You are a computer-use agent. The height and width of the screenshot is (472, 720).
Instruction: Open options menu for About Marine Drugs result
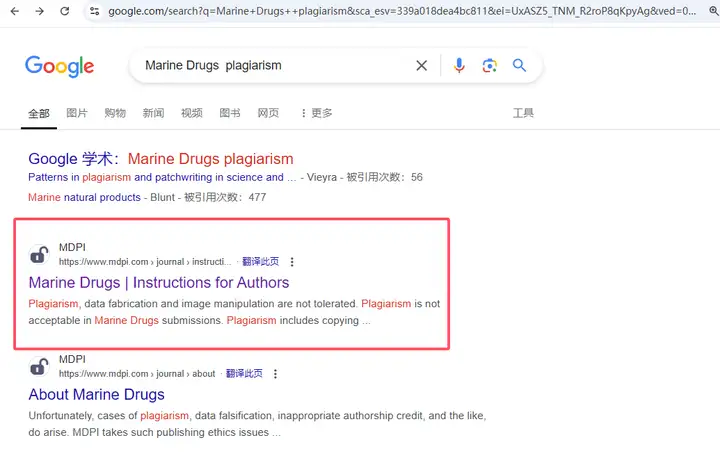pyautogui.click(x=276, y=374)
